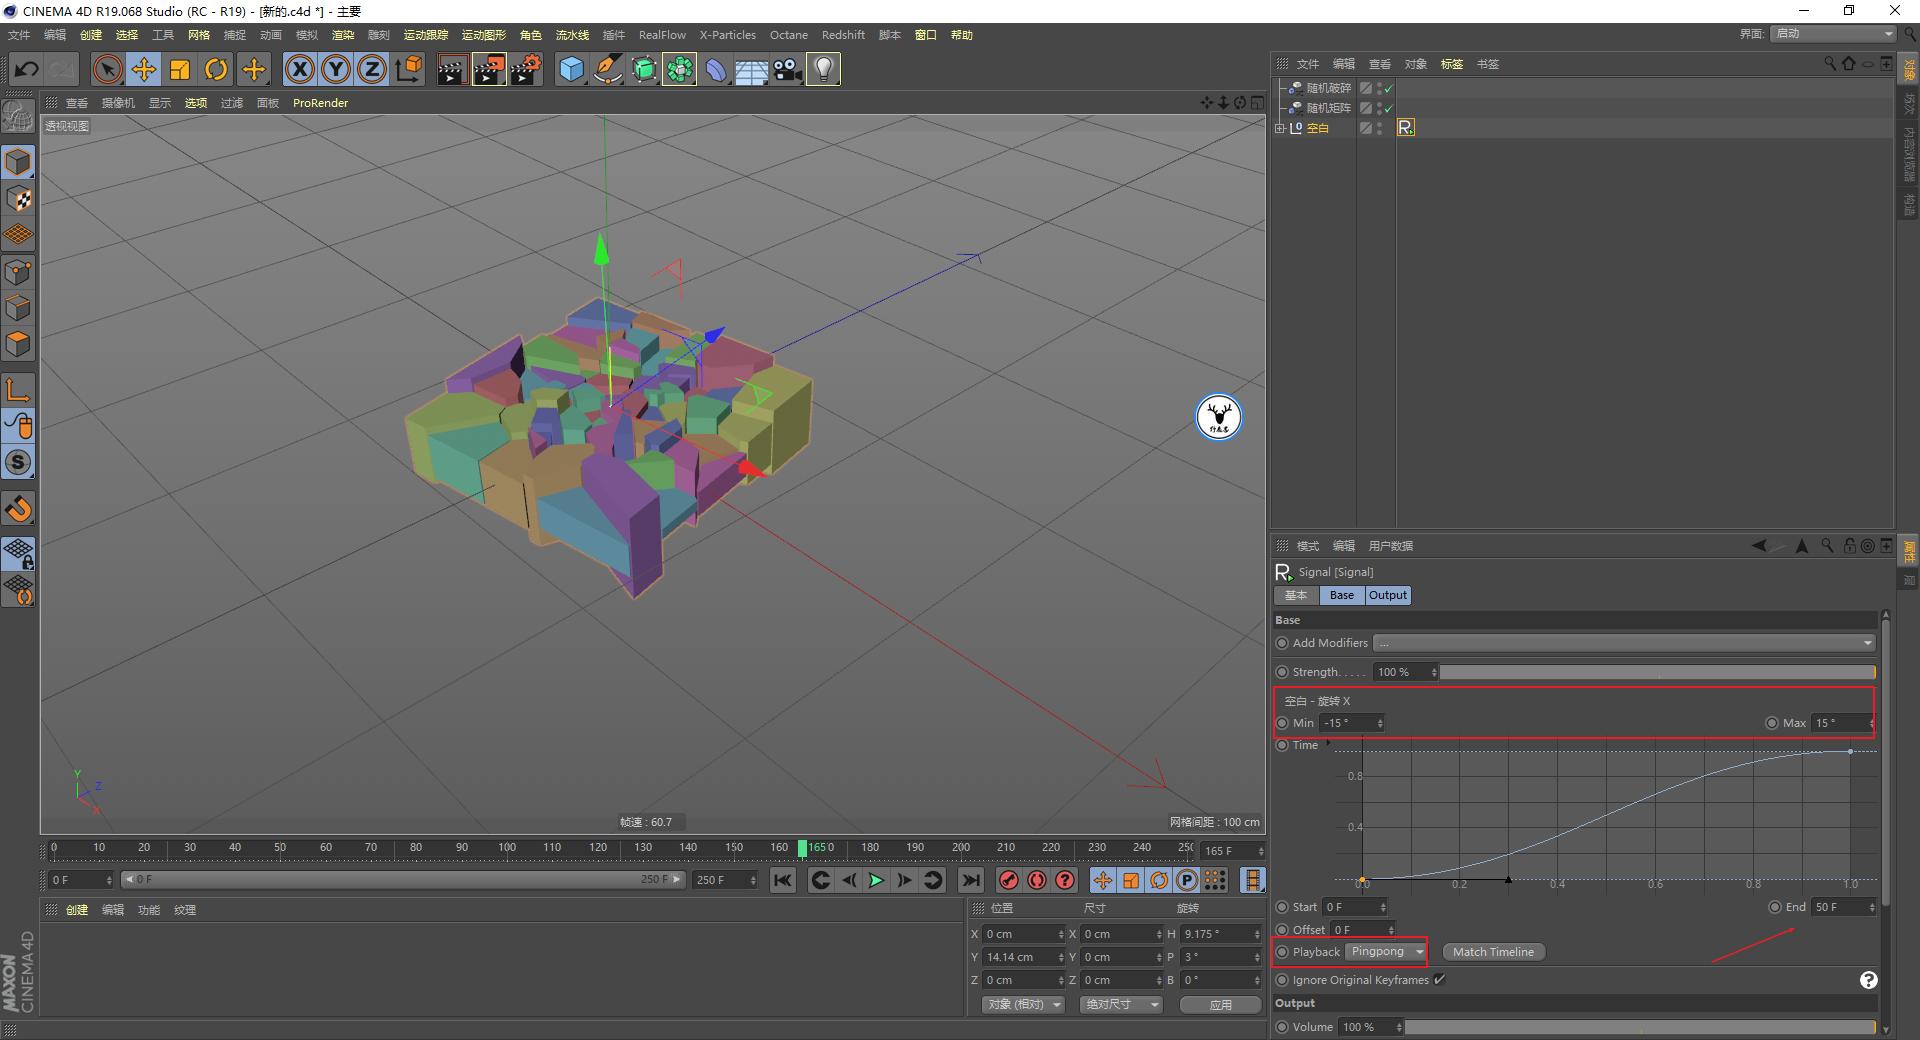The width and height of the screenshot is (1920, 1040).
Task: Open the Add Modifiers dropdown
Action: [1867, 643]
